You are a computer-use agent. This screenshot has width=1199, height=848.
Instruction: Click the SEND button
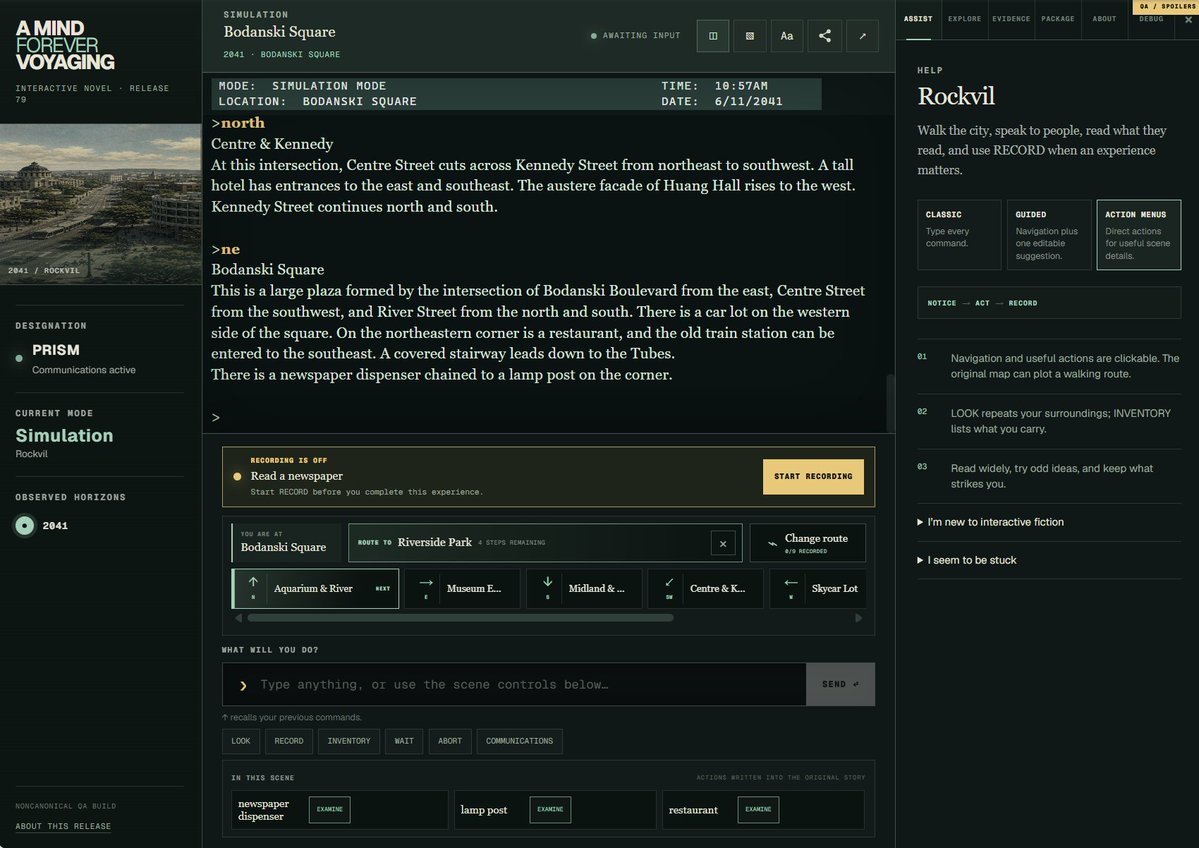click(x=840, y=684)
